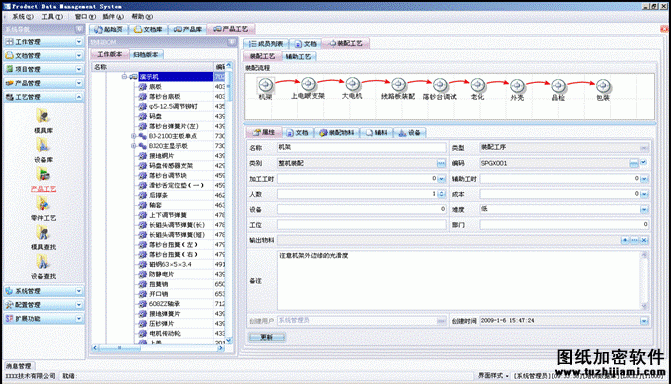The height and width of the screenshot is (384, 671).
Task: Open the 窗口 menu
Action: pyautogui.click(x=85, y=17)
